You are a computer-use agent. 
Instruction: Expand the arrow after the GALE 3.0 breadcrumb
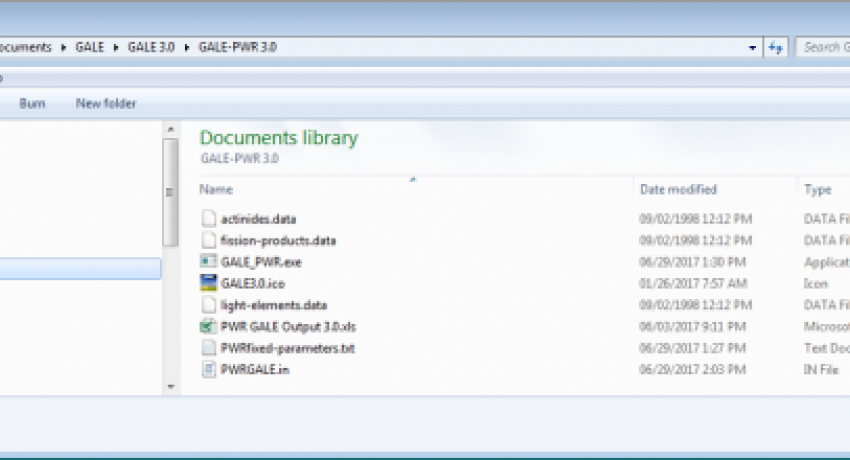point(187,48)
